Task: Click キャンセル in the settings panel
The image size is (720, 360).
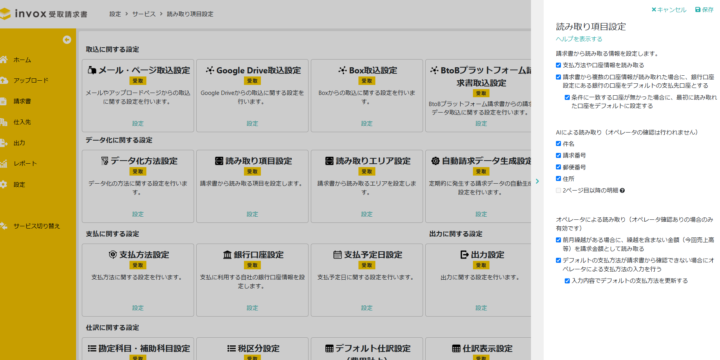Action: (x=669, y=10)
